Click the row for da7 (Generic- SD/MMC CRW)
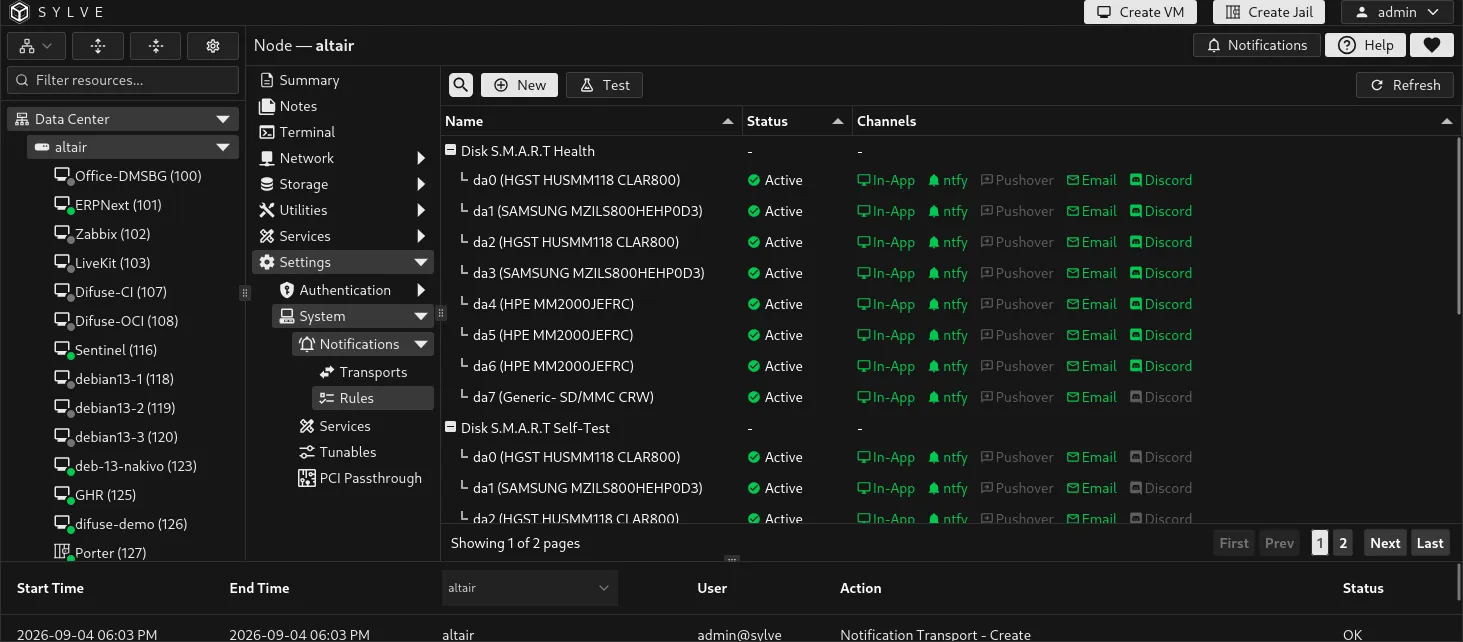This screenshot has height=642, width=1463. (x=948, y=397)
